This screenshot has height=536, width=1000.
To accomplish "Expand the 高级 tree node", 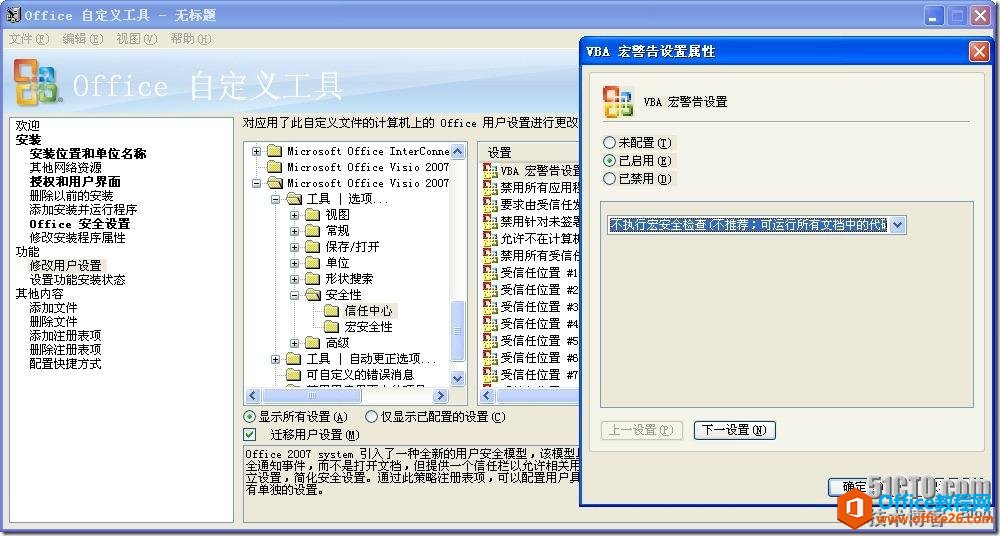I will (295, 343).
